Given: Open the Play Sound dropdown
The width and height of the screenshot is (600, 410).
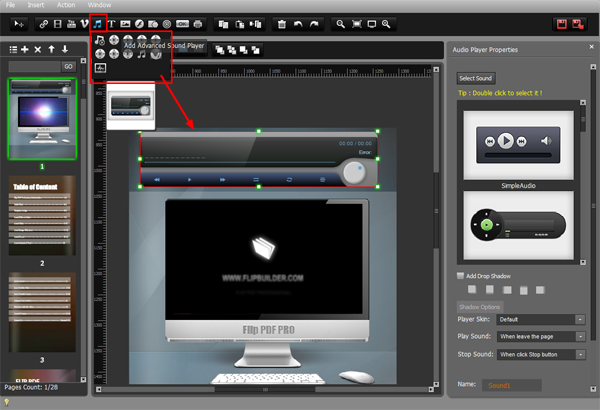Looking at the screenshot, I should tap(541, 336).
